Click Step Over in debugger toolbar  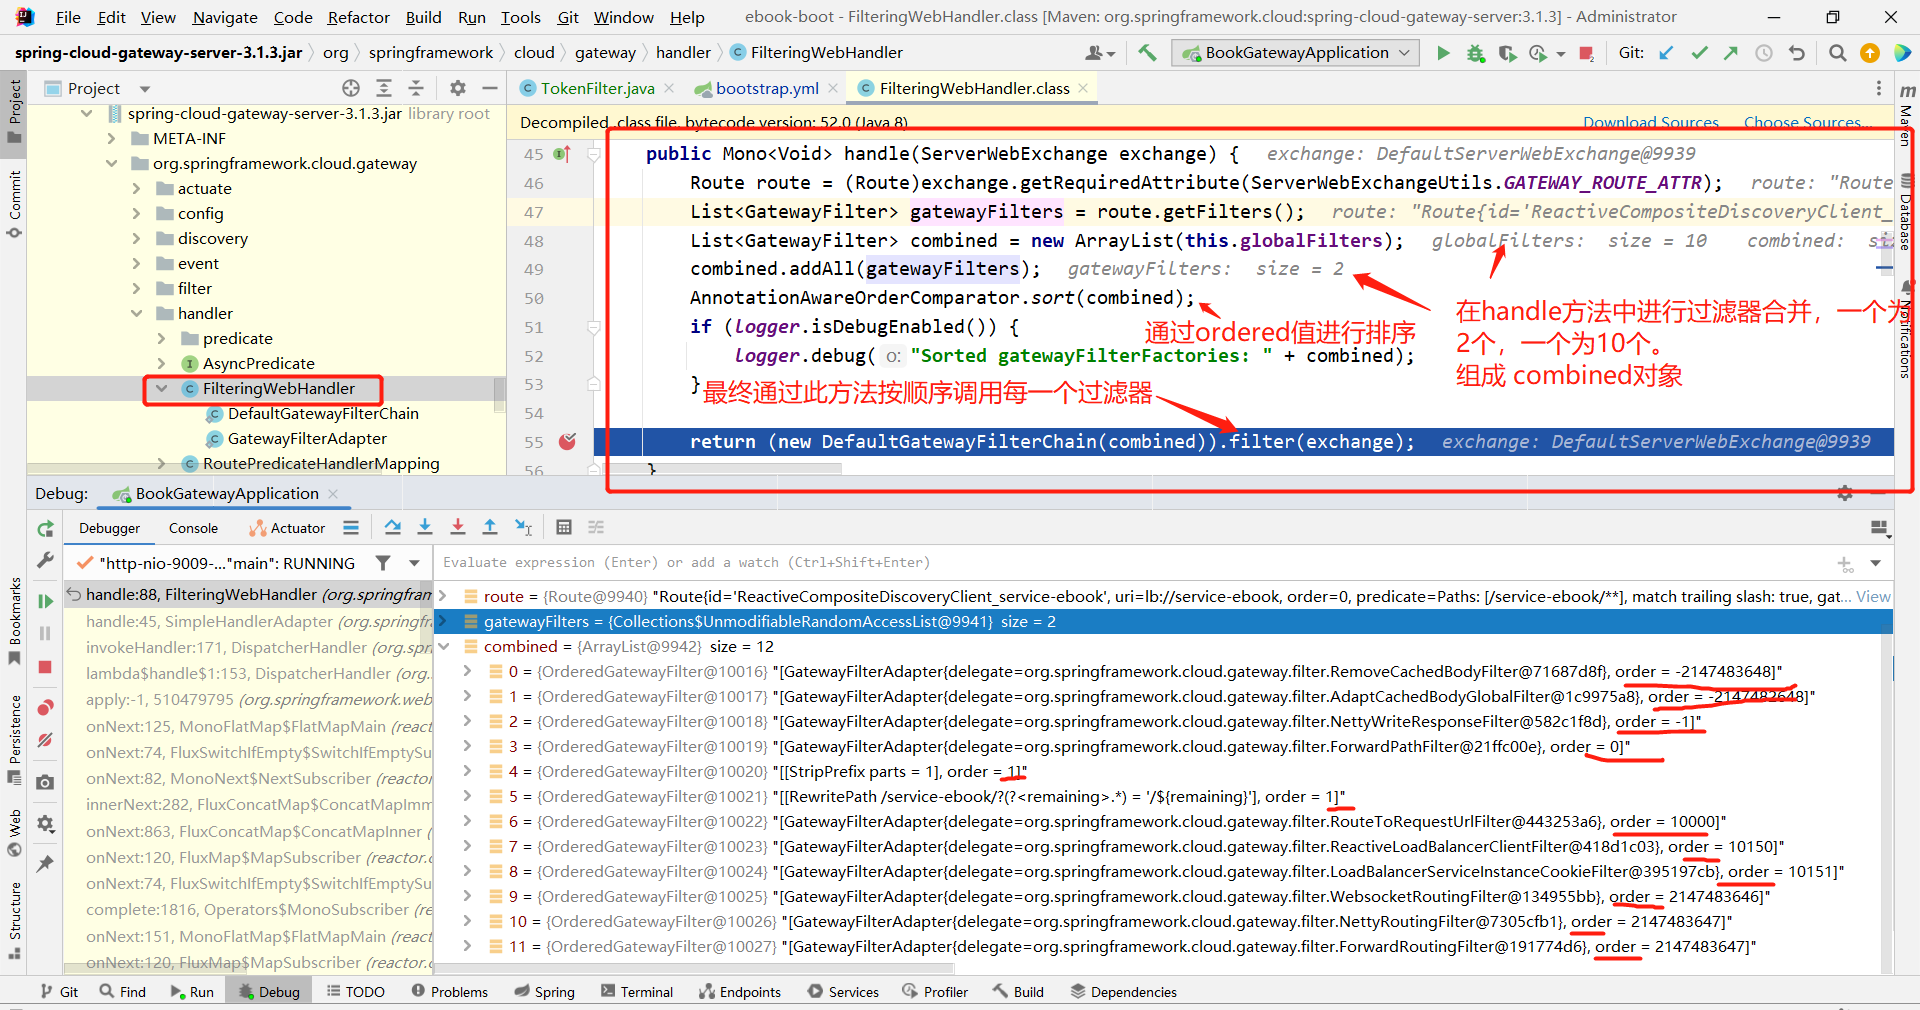pyautogui.click(x=392, y=527)
